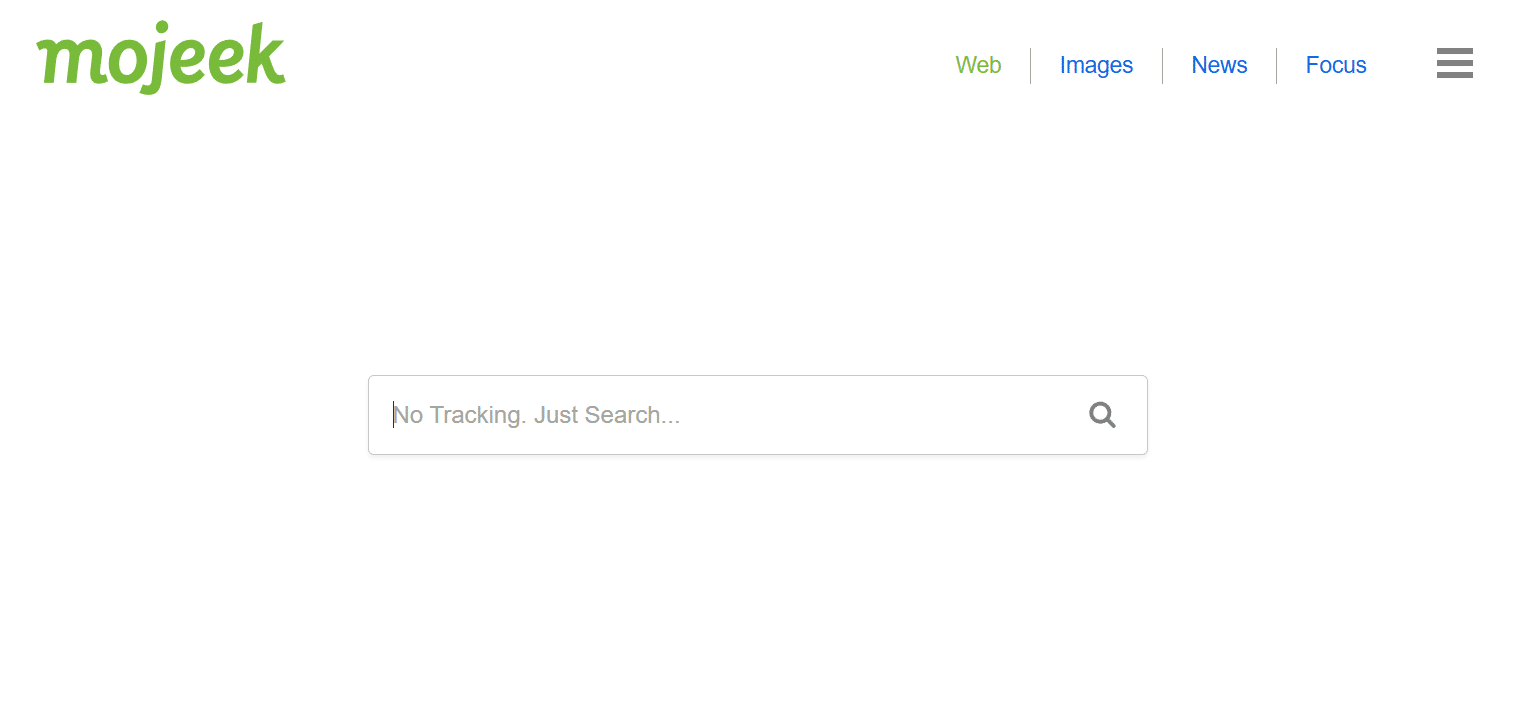Image resolution: width=1513 pixels, height=712 pixels.
Task: Select the Web search tab
Action: [x=978, y=65]
